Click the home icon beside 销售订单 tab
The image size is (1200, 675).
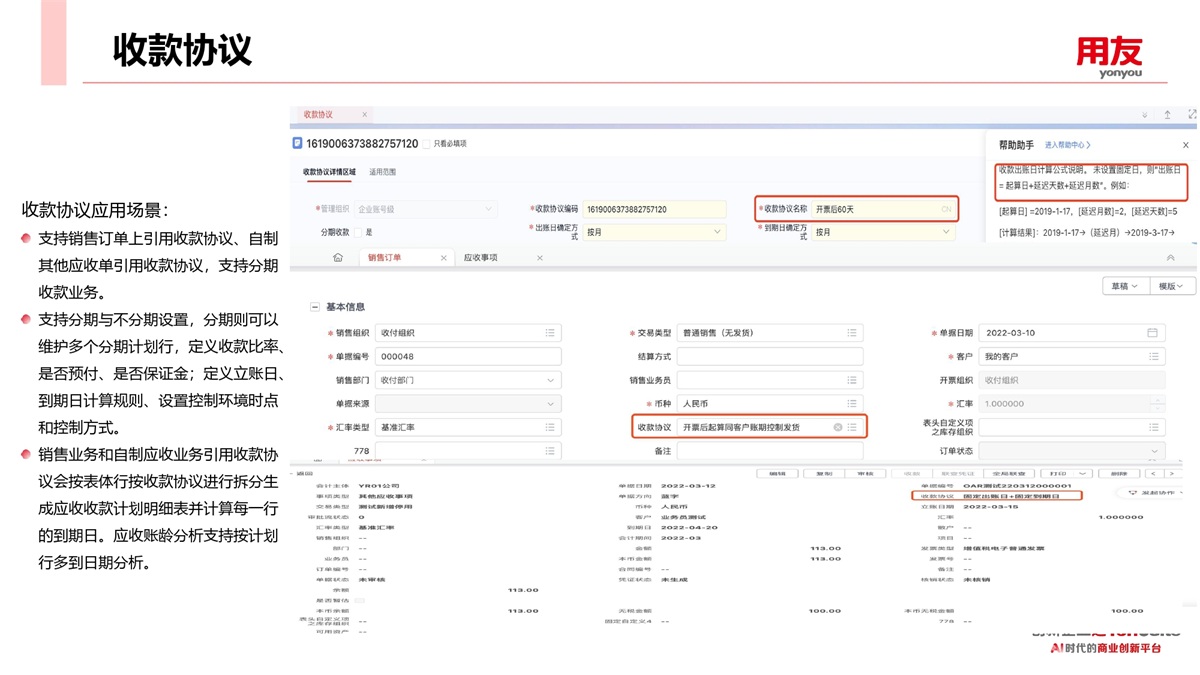tap(338, 258)
